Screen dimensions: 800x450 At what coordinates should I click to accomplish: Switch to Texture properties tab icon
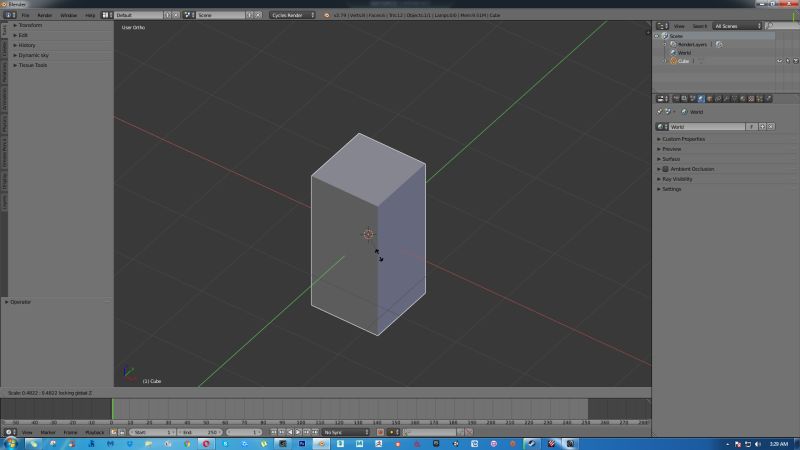click(751, 98)
